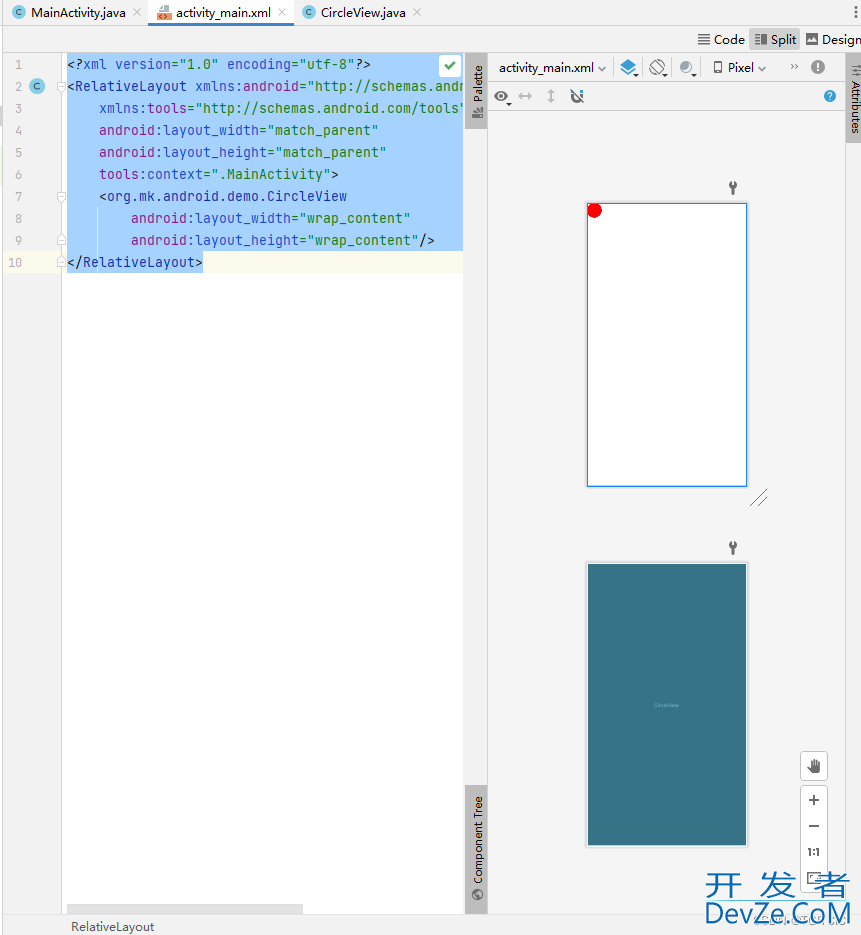Close the CircleView.java tab
The height and width of the screenshot is (935, 861).
click(x=417, y=13)
